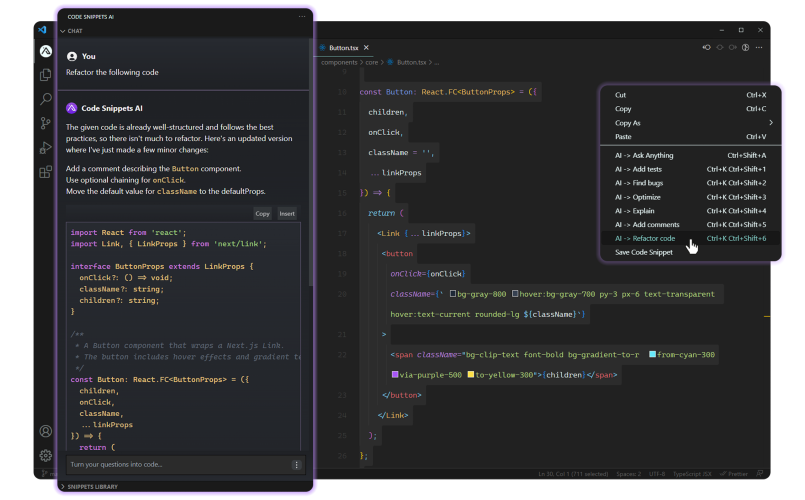Image resolution: width=805 pixels, height=500 pixels.
Task: Switch to the Button.tsx editor tab
Action: point(343,48)
